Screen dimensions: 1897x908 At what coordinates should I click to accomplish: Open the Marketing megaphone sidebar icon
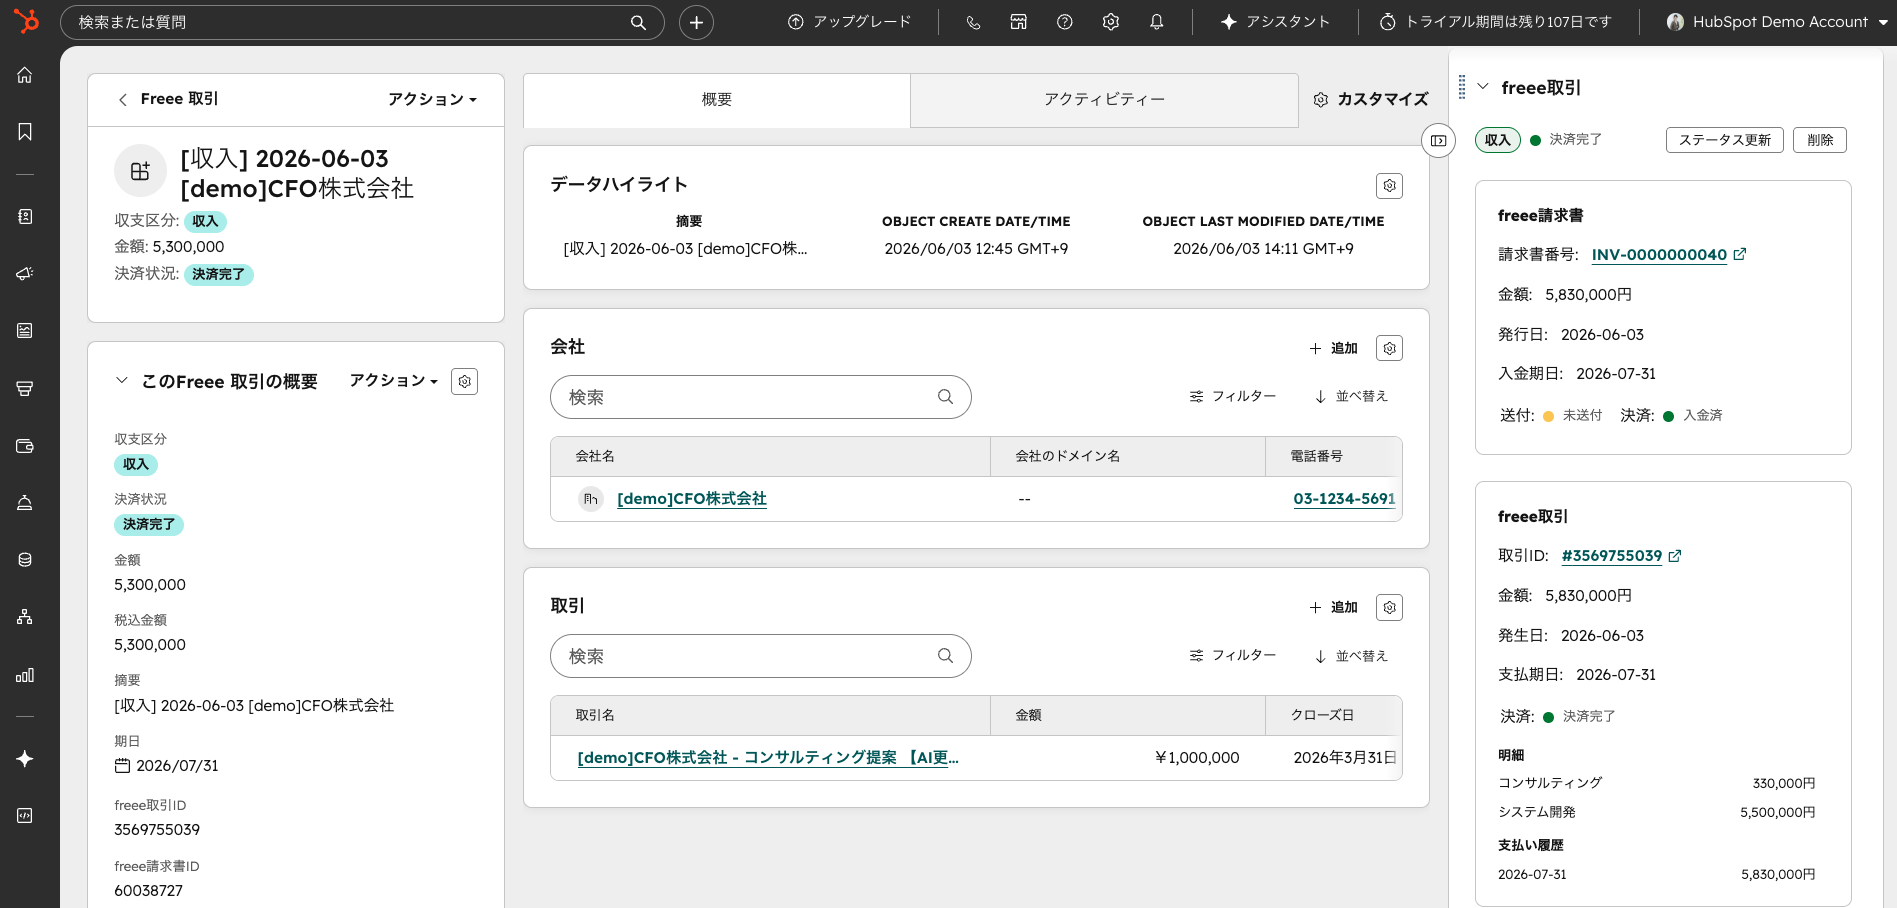[25, 274]
